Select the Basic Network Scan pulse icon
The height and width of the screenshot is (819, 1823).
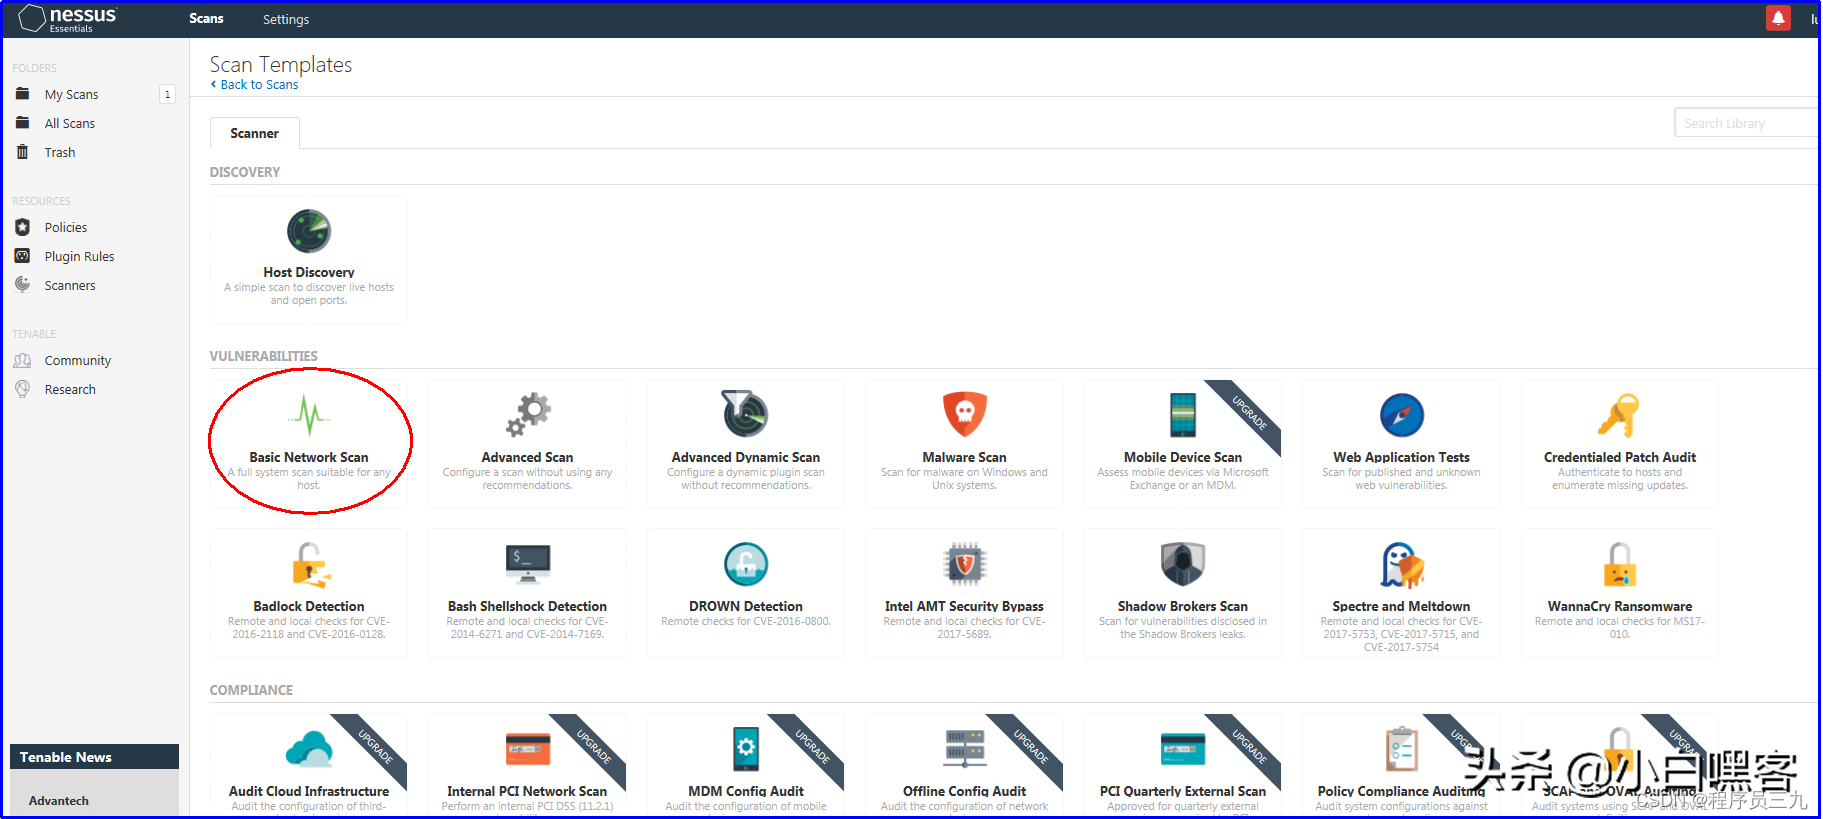[x=309, y=414]
